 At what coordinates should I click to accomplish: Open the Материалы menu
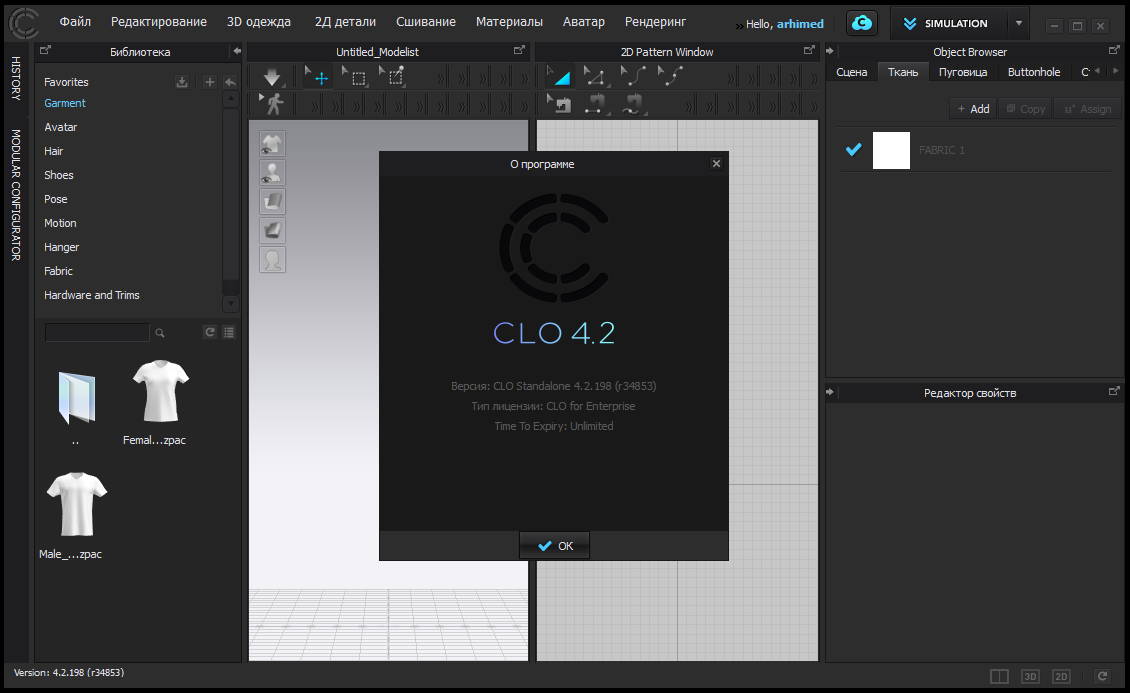[509, 22]
